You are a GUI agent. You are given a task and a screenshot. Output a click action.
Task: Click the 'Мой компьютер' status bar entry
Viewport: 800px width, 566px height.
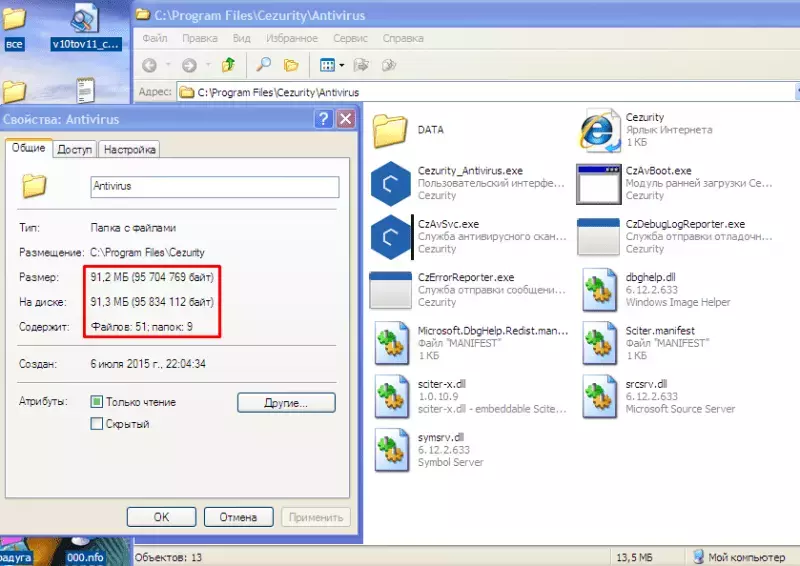tap(739, 557)
